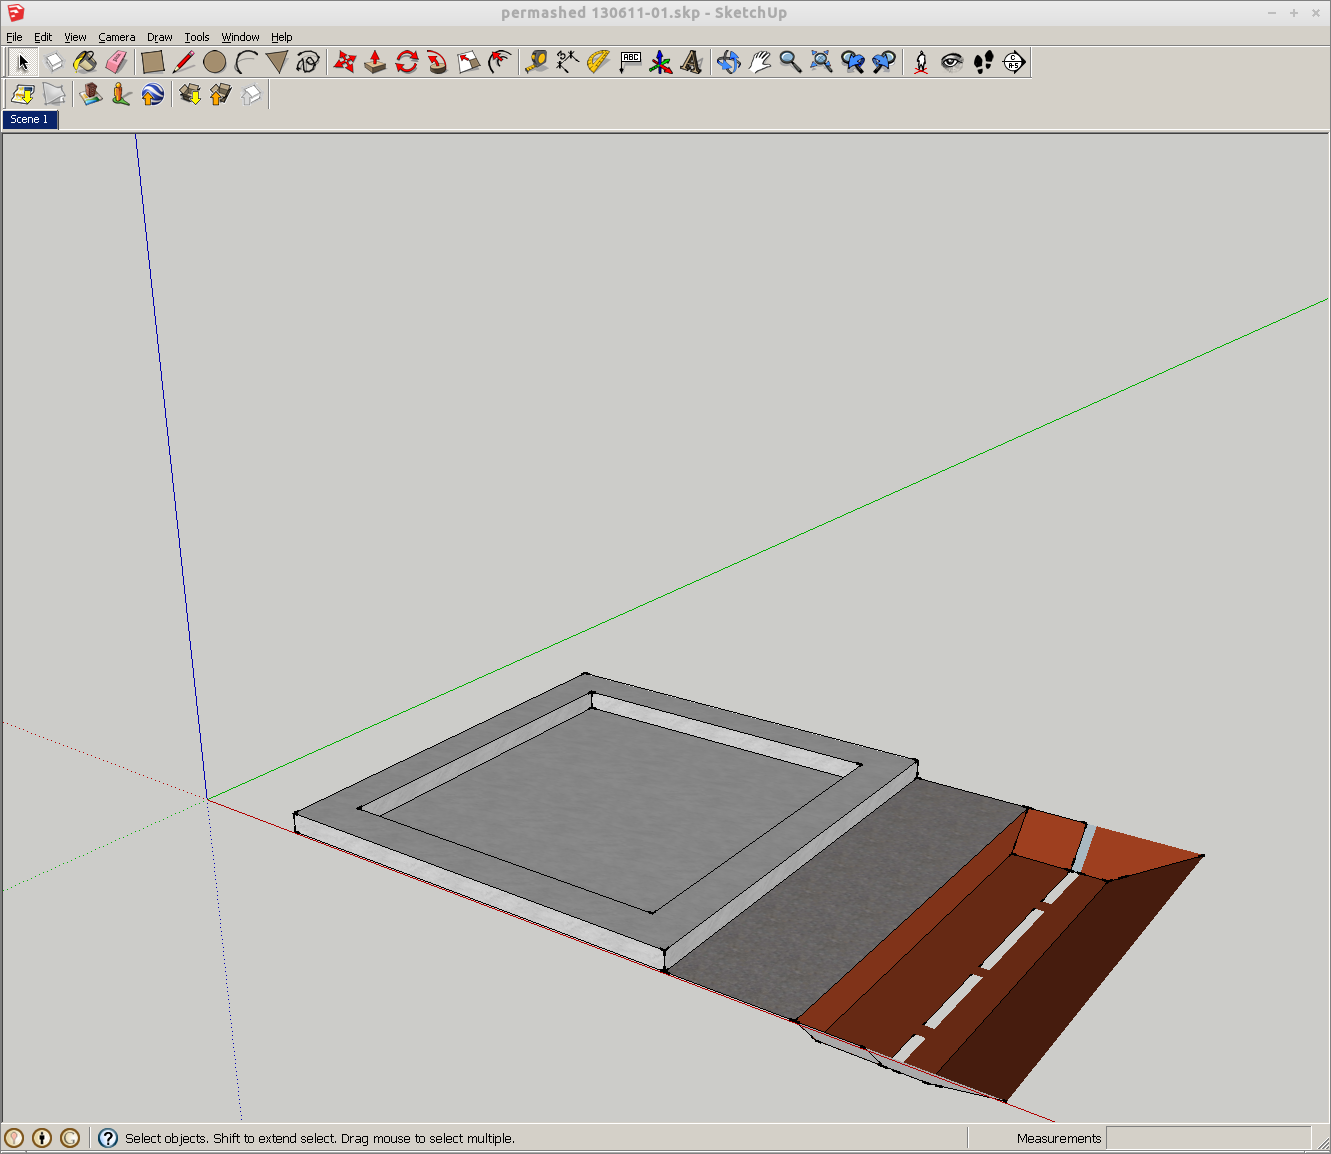This screenshot has height=1154, width=1331.
Task: Pick the Push/Pull tool
Action: point(373,62)
